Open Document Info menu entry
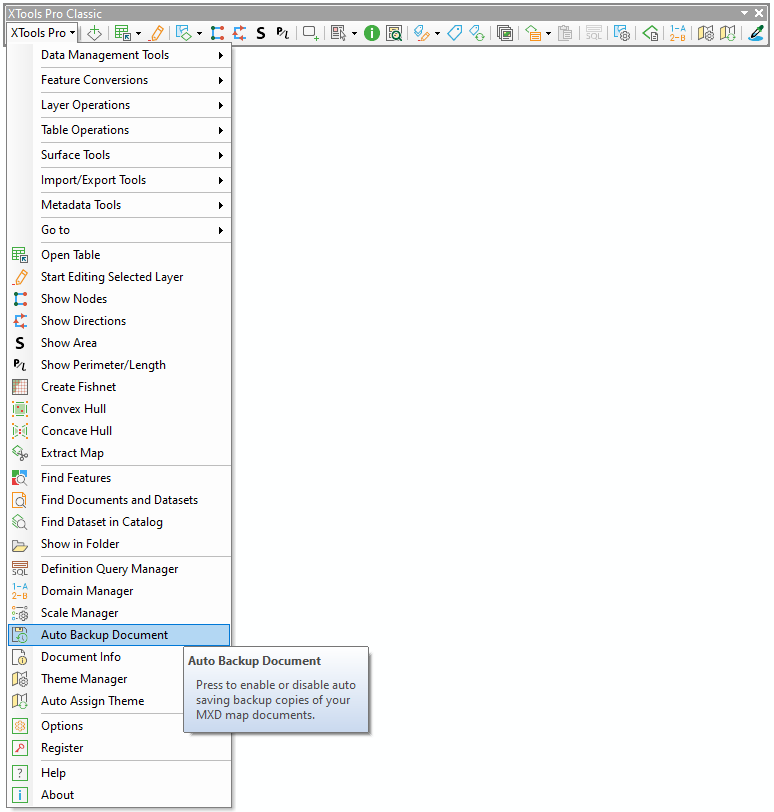 [x=97, y=657]
